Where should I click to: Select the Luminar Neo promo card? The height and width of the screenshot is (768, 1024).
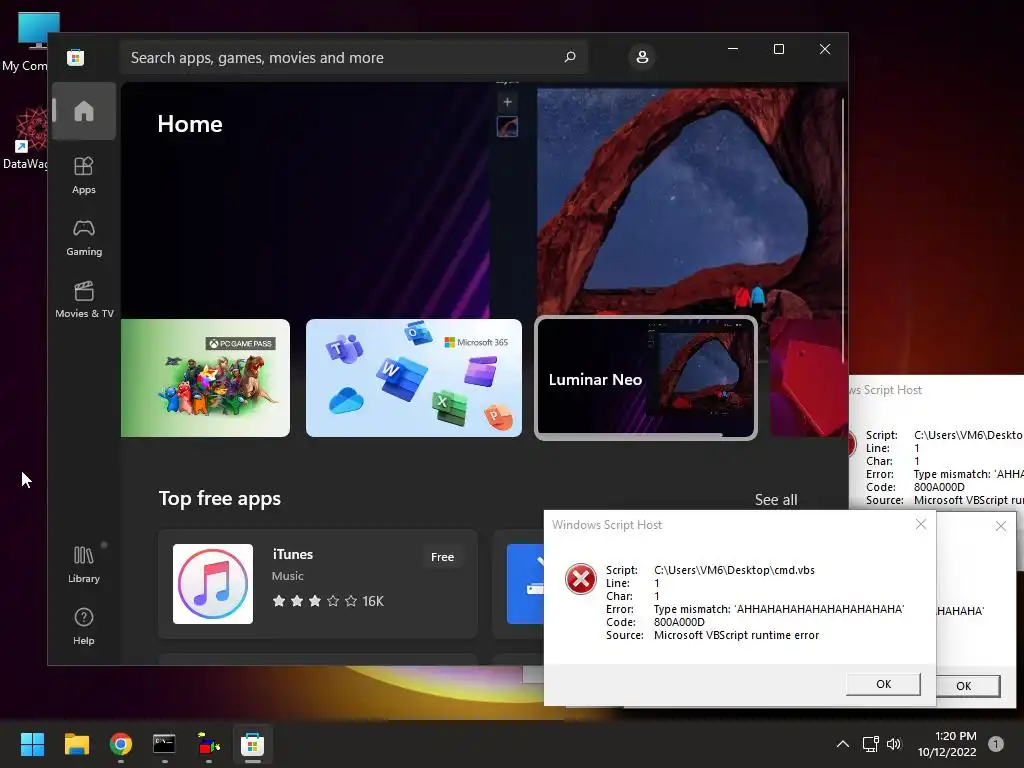tap(646, 377)
